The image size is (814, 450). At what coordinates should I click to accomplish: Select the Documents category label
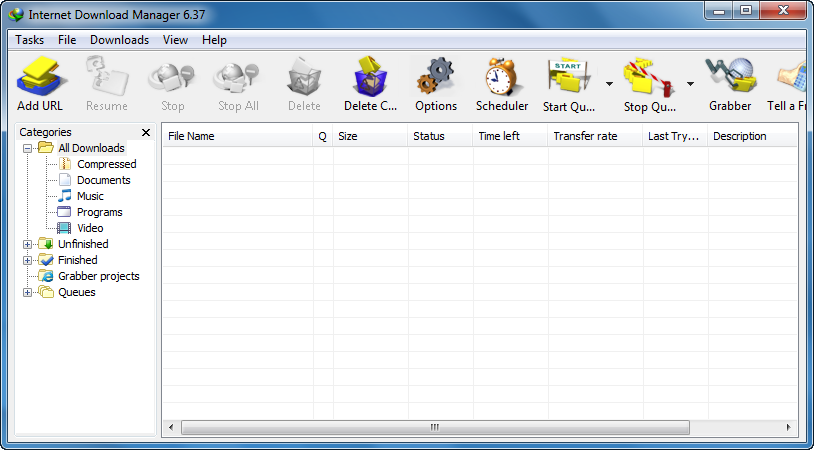tap(103, 180)
